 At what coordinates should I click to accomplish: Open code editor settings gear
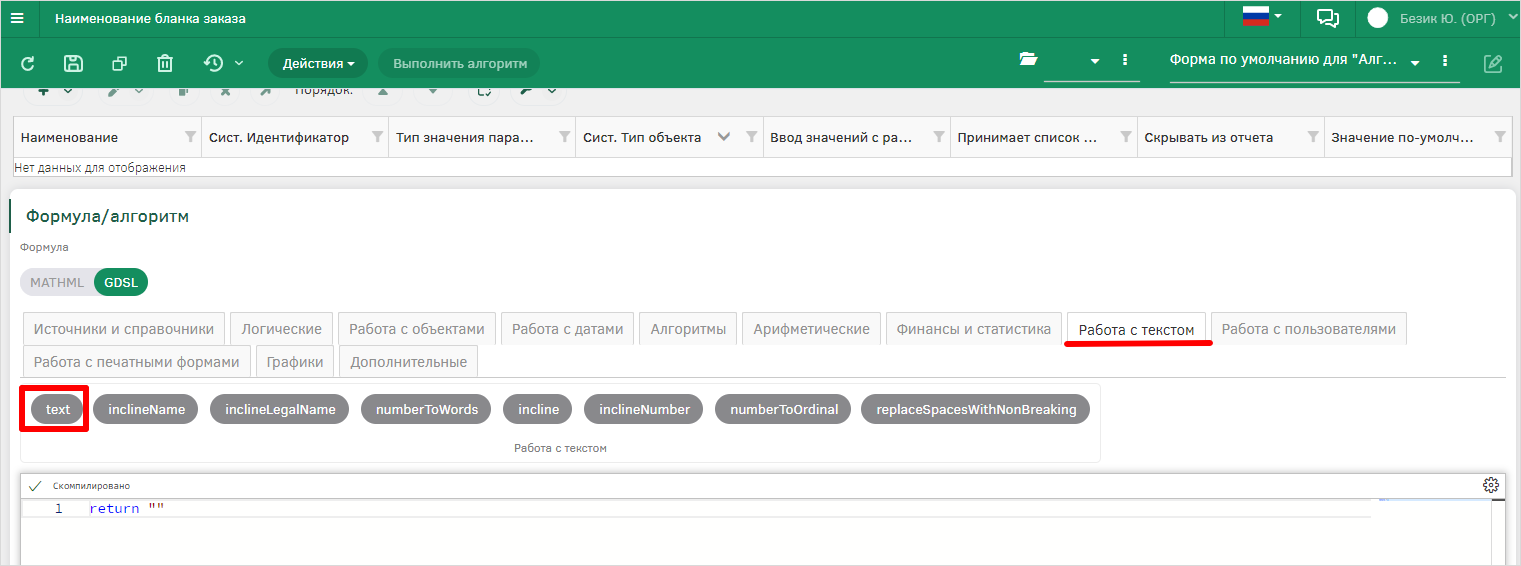tap(1491, 485)
